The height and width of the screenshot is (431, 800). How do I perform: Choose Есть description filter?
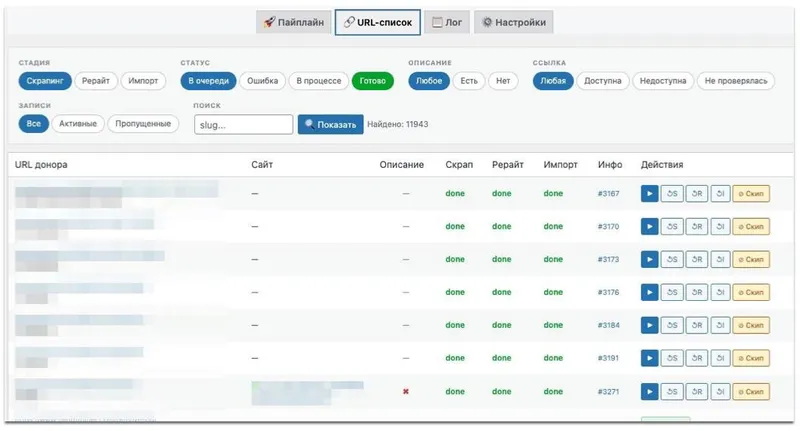tap(469, 81)
